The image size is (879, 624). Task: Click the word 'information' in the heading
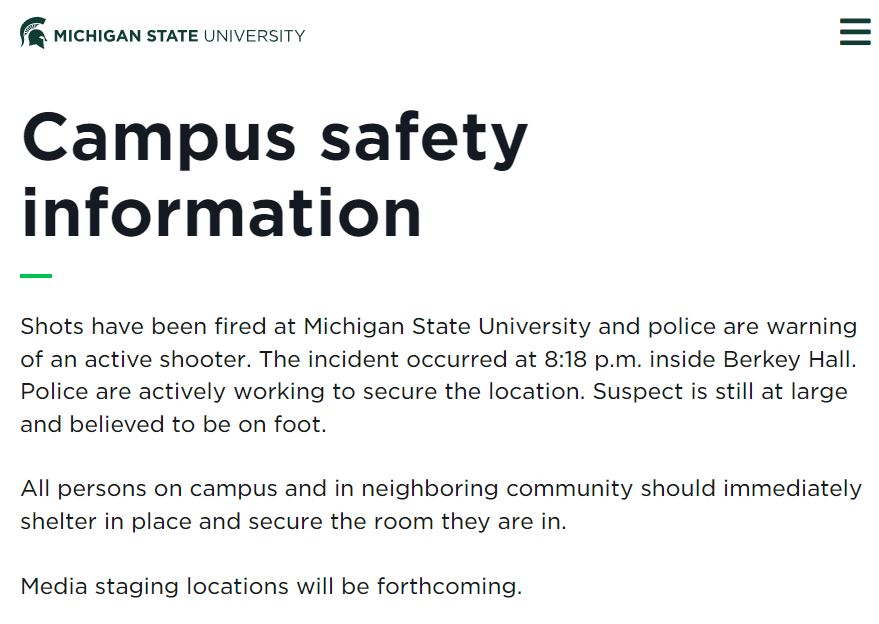(x=221, y=213)
